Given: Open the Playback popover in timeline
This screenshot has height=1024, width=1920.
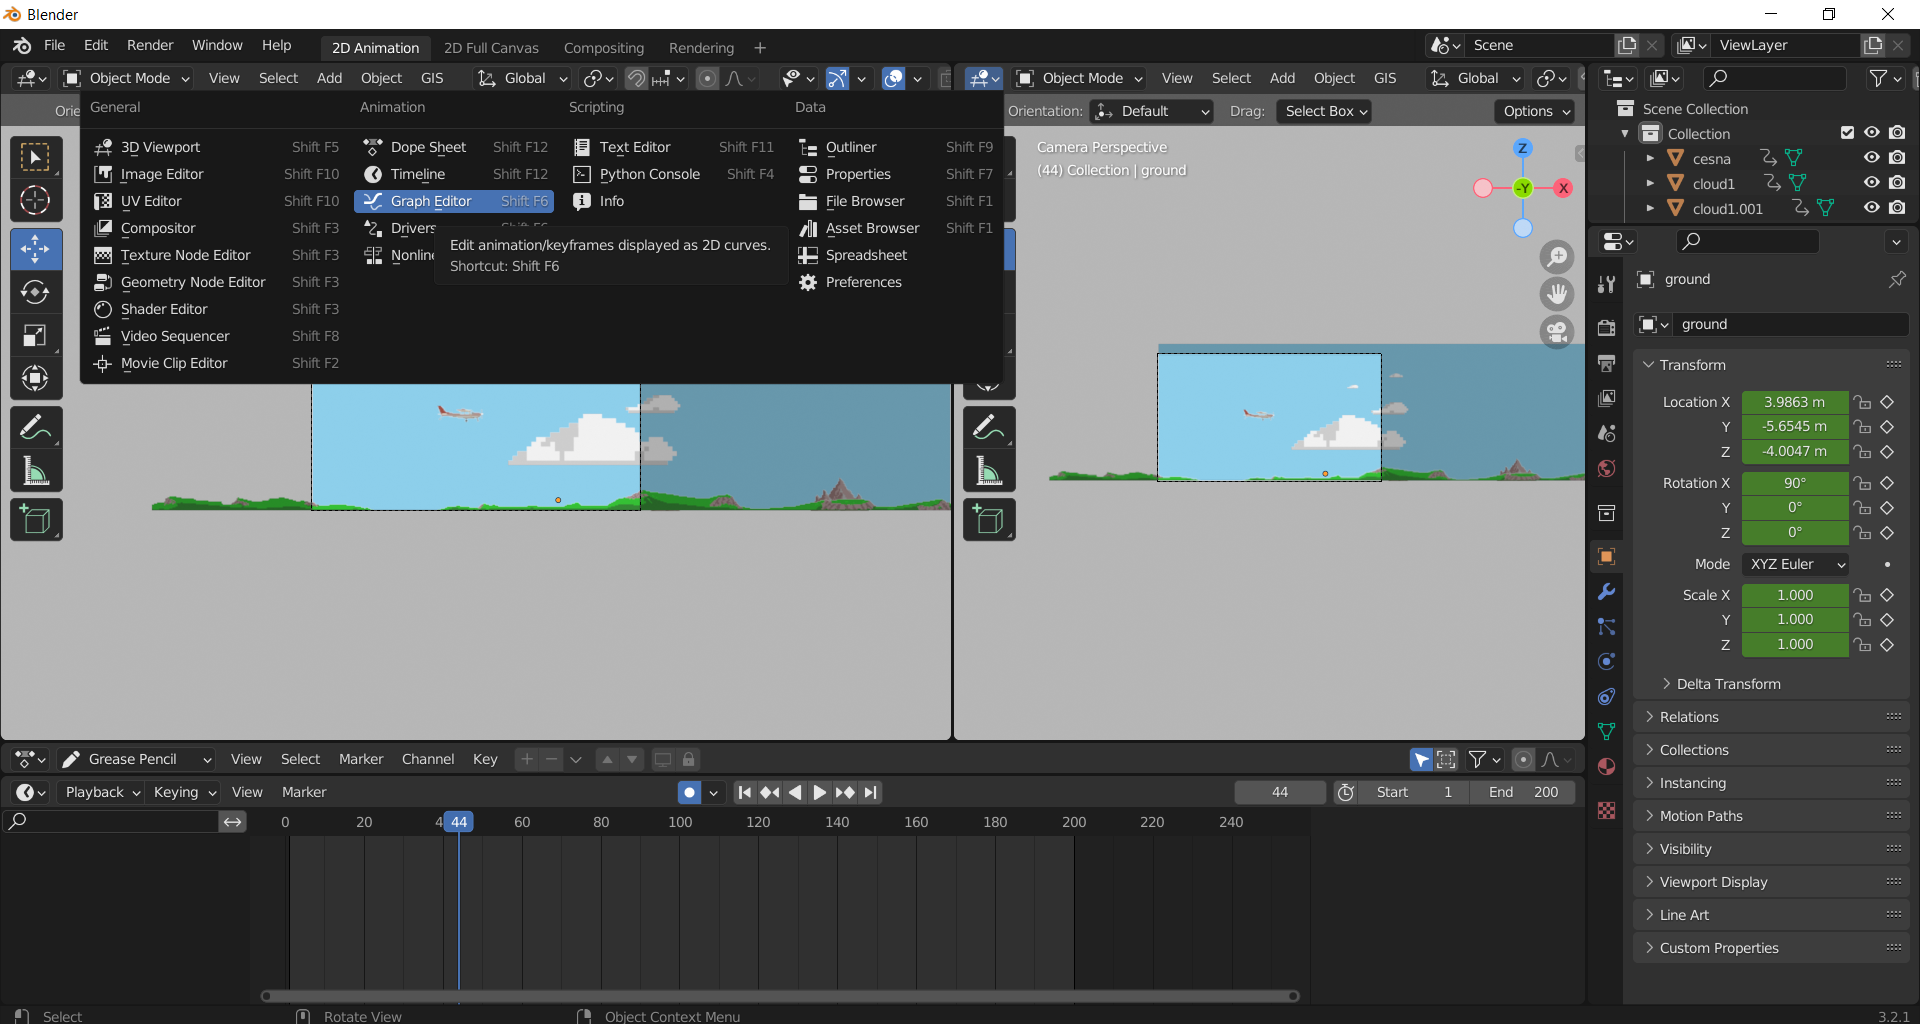Looking at the screenshot, I should point(100,792).
